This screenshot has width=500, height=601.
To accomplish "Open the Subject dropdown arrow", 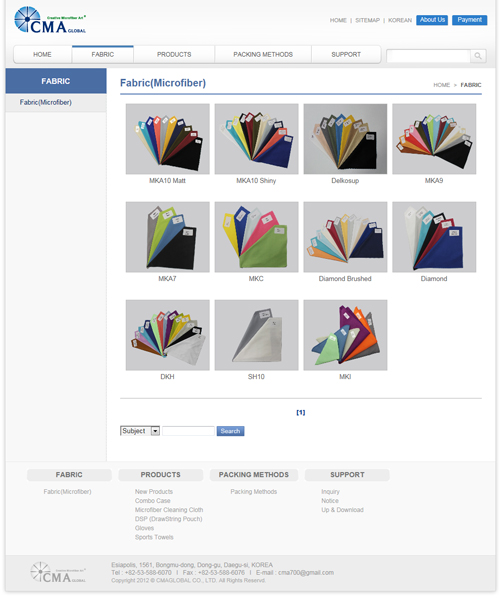I will click(155, 431).
